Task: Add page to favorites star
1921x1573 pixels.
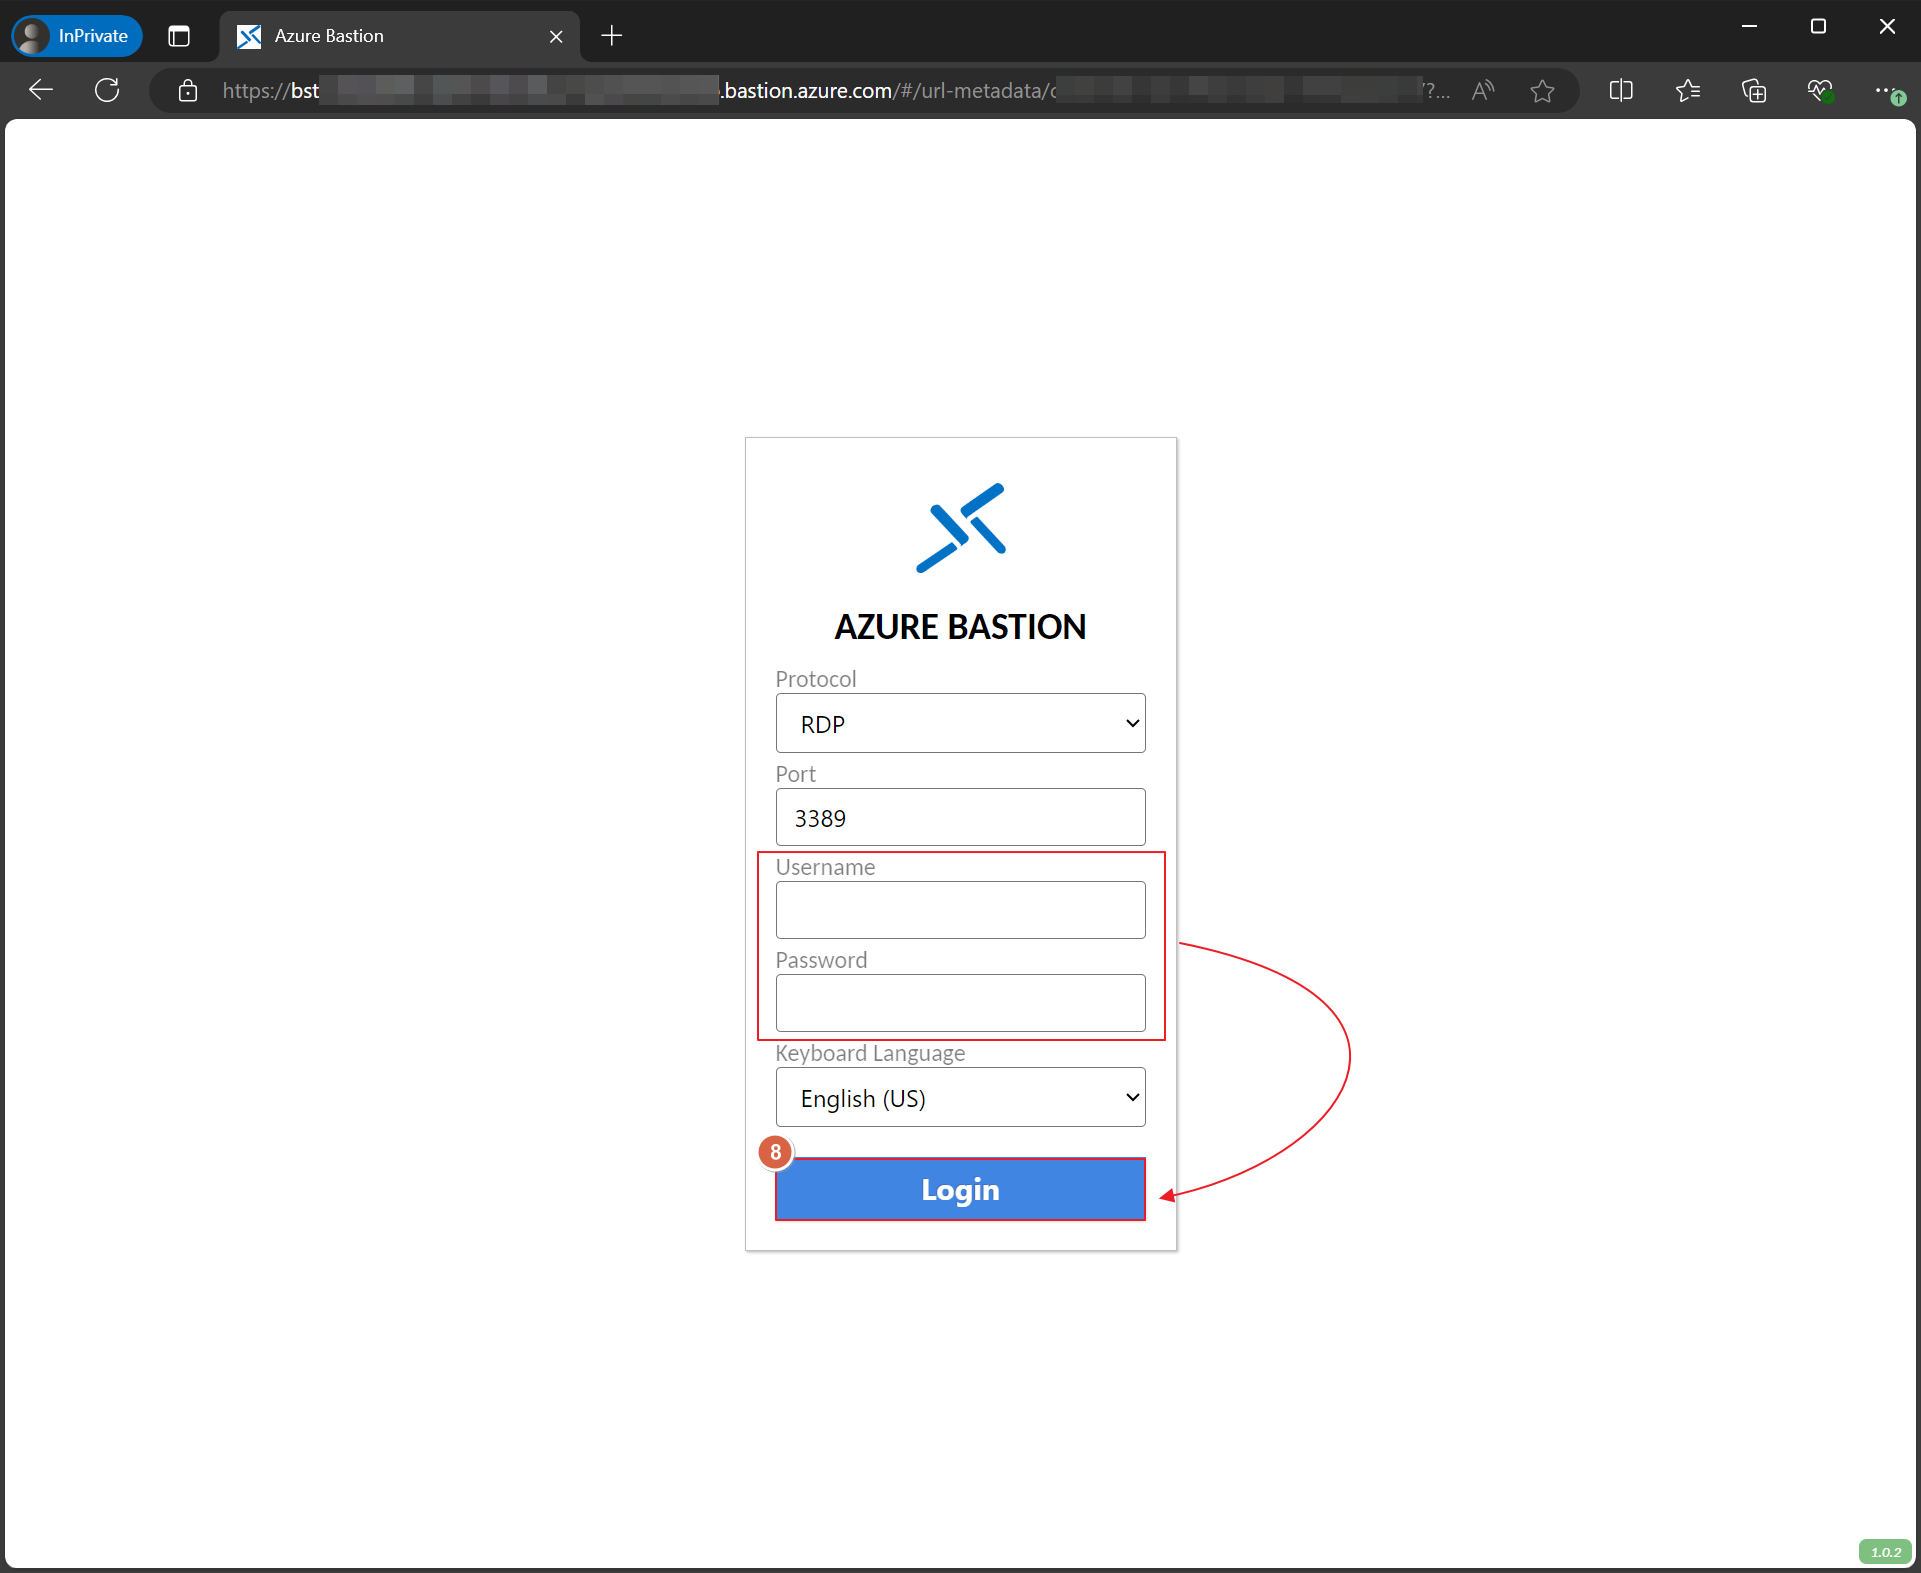Action: (x=1542, y=91)
